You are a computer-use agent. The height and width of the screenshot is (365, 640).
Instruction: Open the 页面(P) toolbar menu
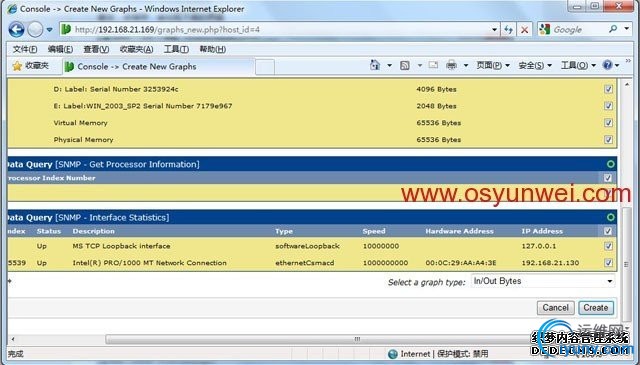click(x=493, y=65)
